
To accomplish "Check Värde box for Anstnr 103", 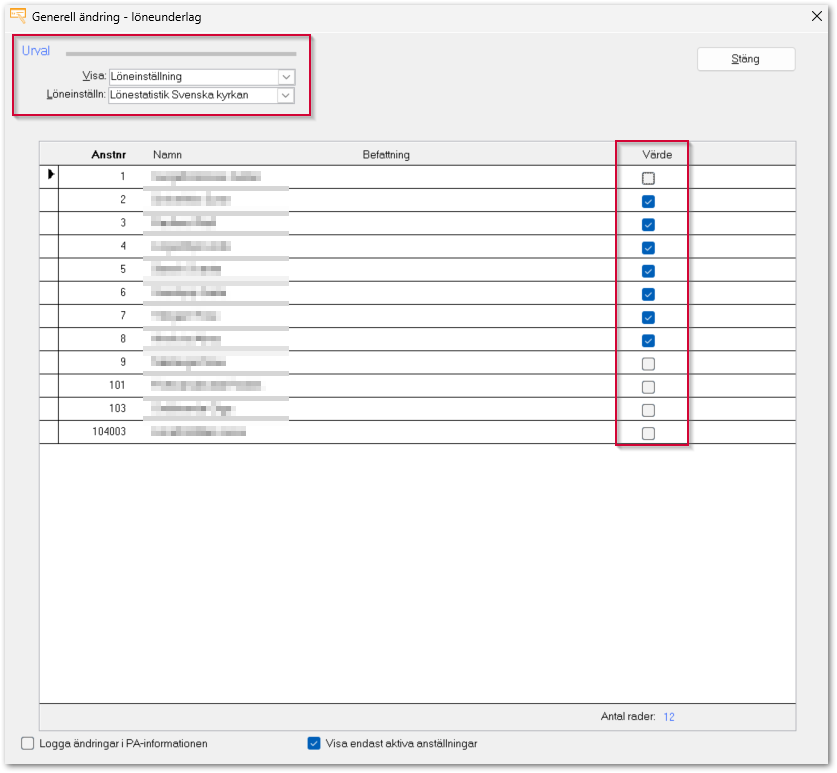I will 648,411.
